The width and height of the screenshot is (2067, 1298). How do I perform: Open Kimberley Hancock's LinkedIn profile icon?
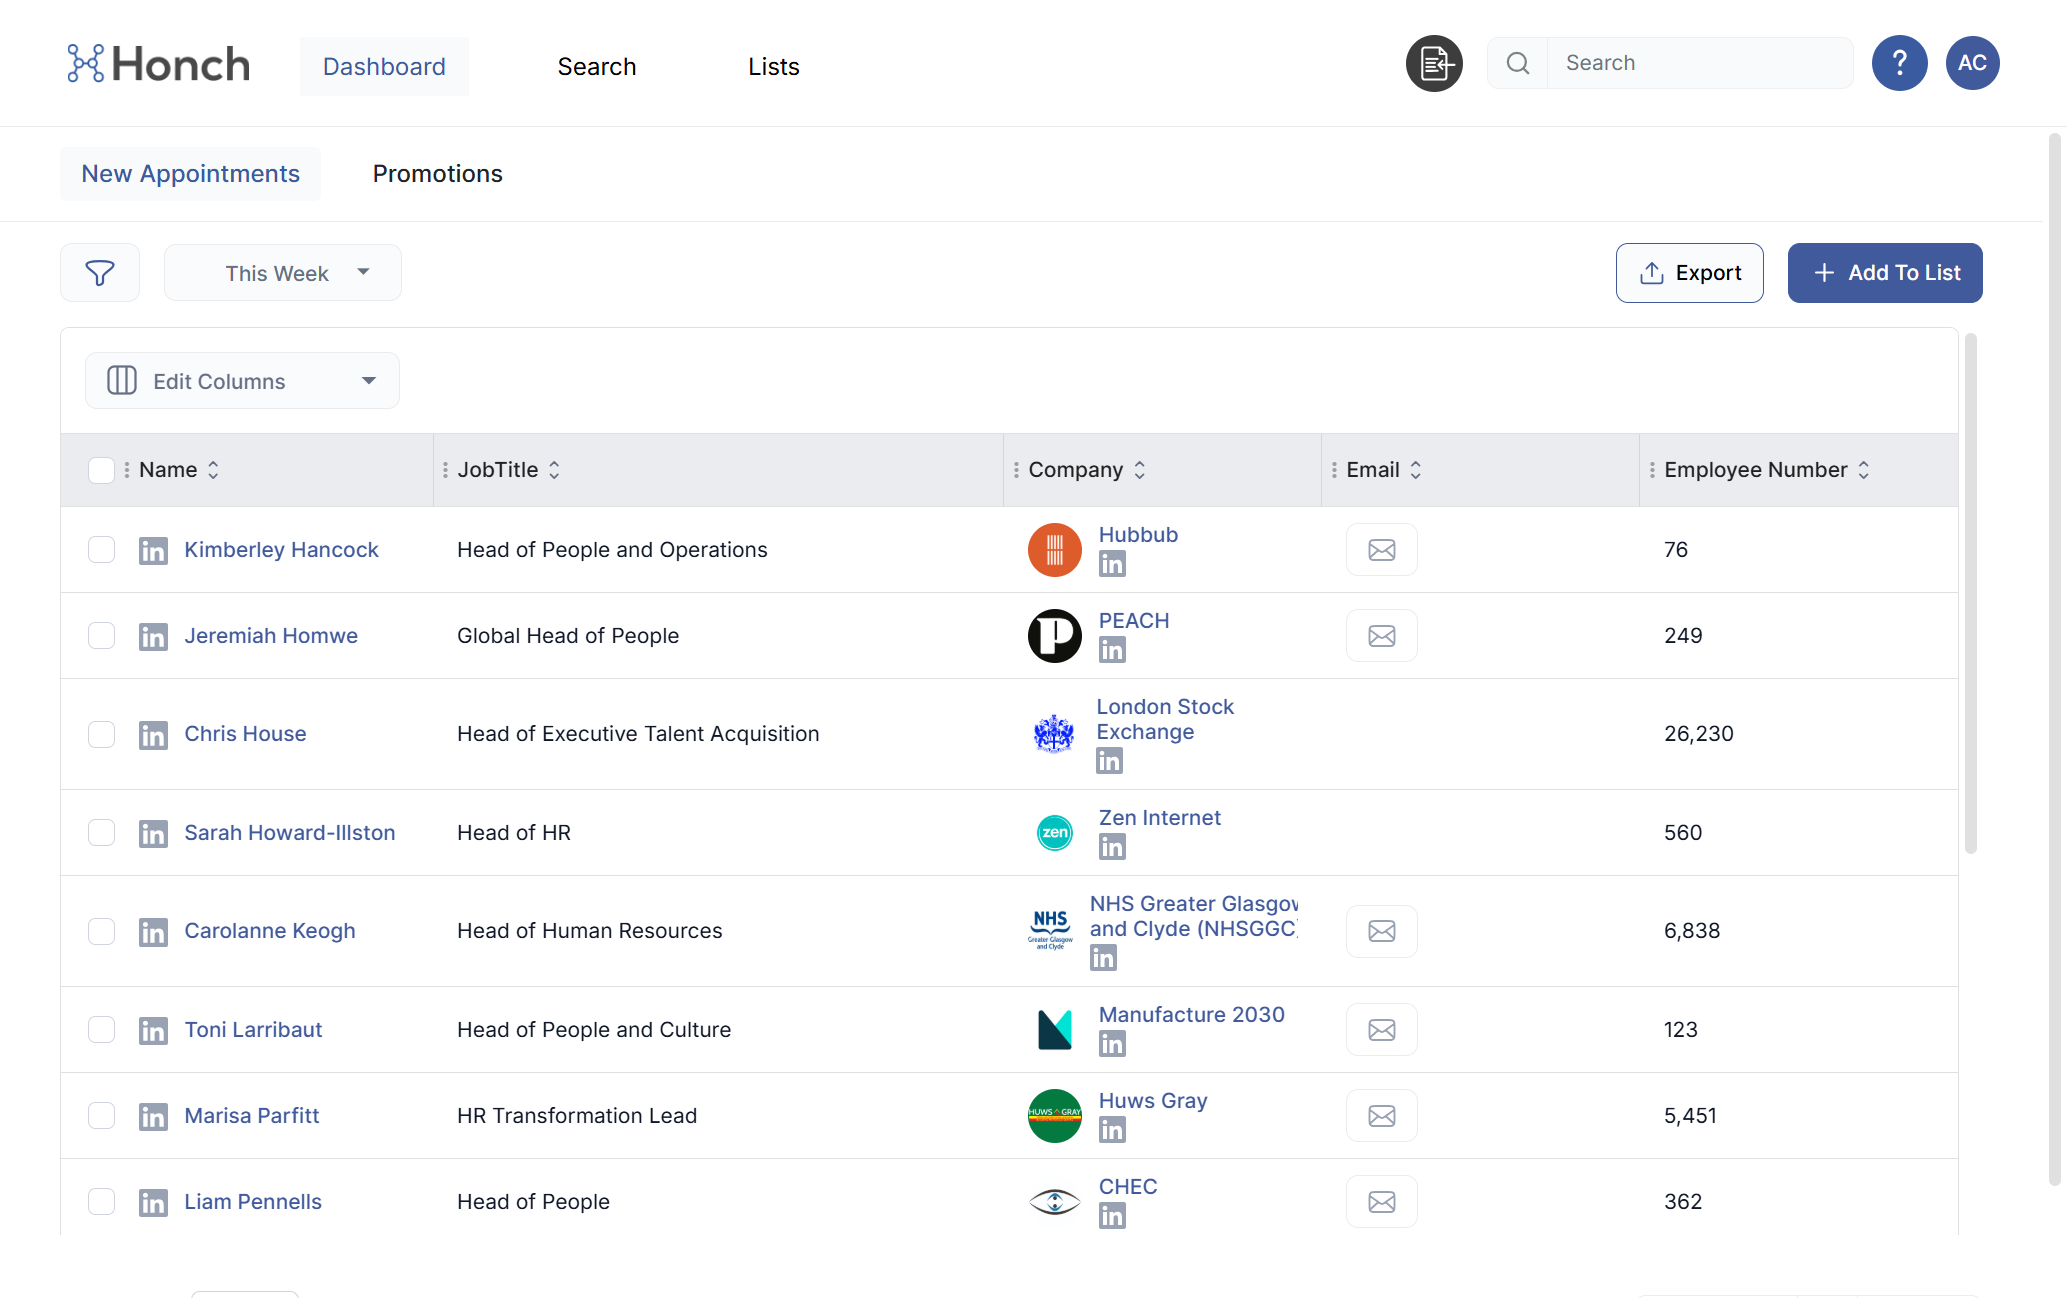click(153, 550)
